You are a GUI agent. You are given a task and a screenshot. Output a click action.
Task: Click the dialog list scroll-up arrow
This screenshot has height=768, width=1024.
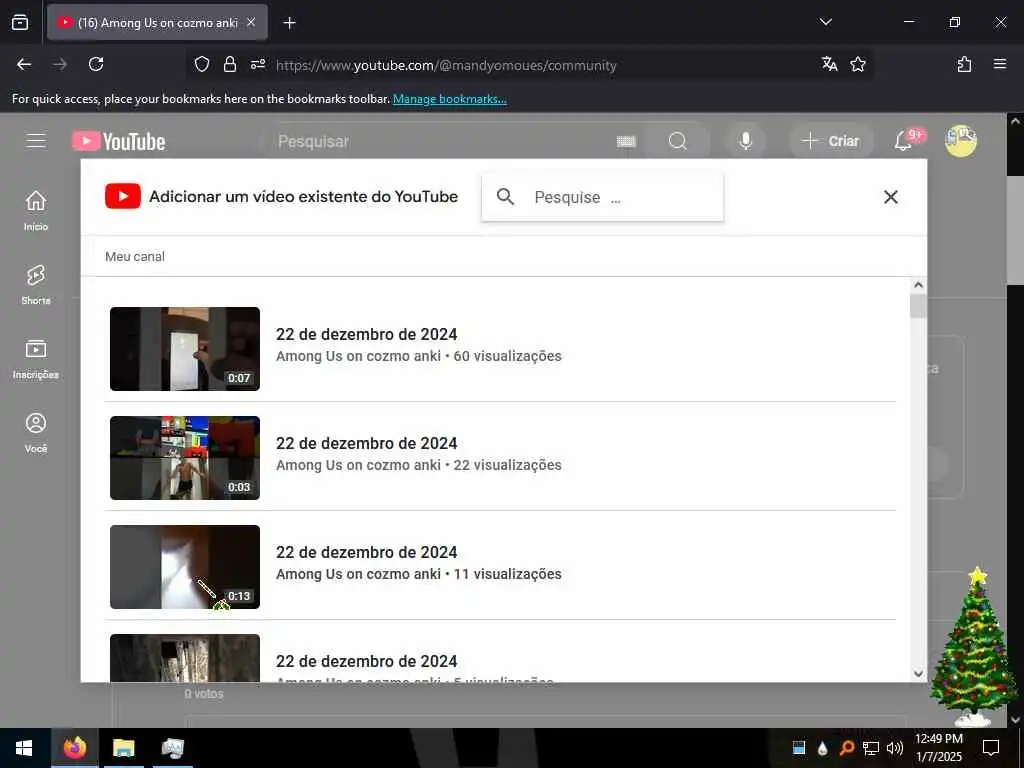[x=918, y=285]
